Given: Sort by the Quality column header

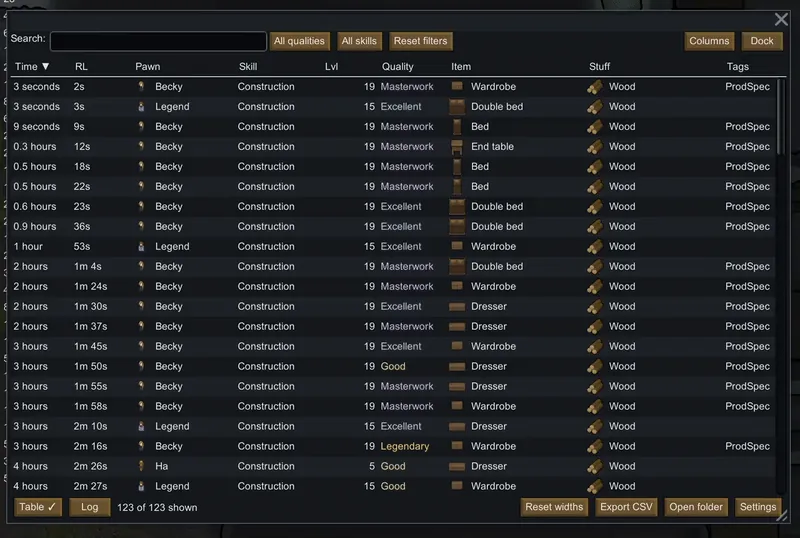Looking at the screenshot, I should tap(398, 67).
